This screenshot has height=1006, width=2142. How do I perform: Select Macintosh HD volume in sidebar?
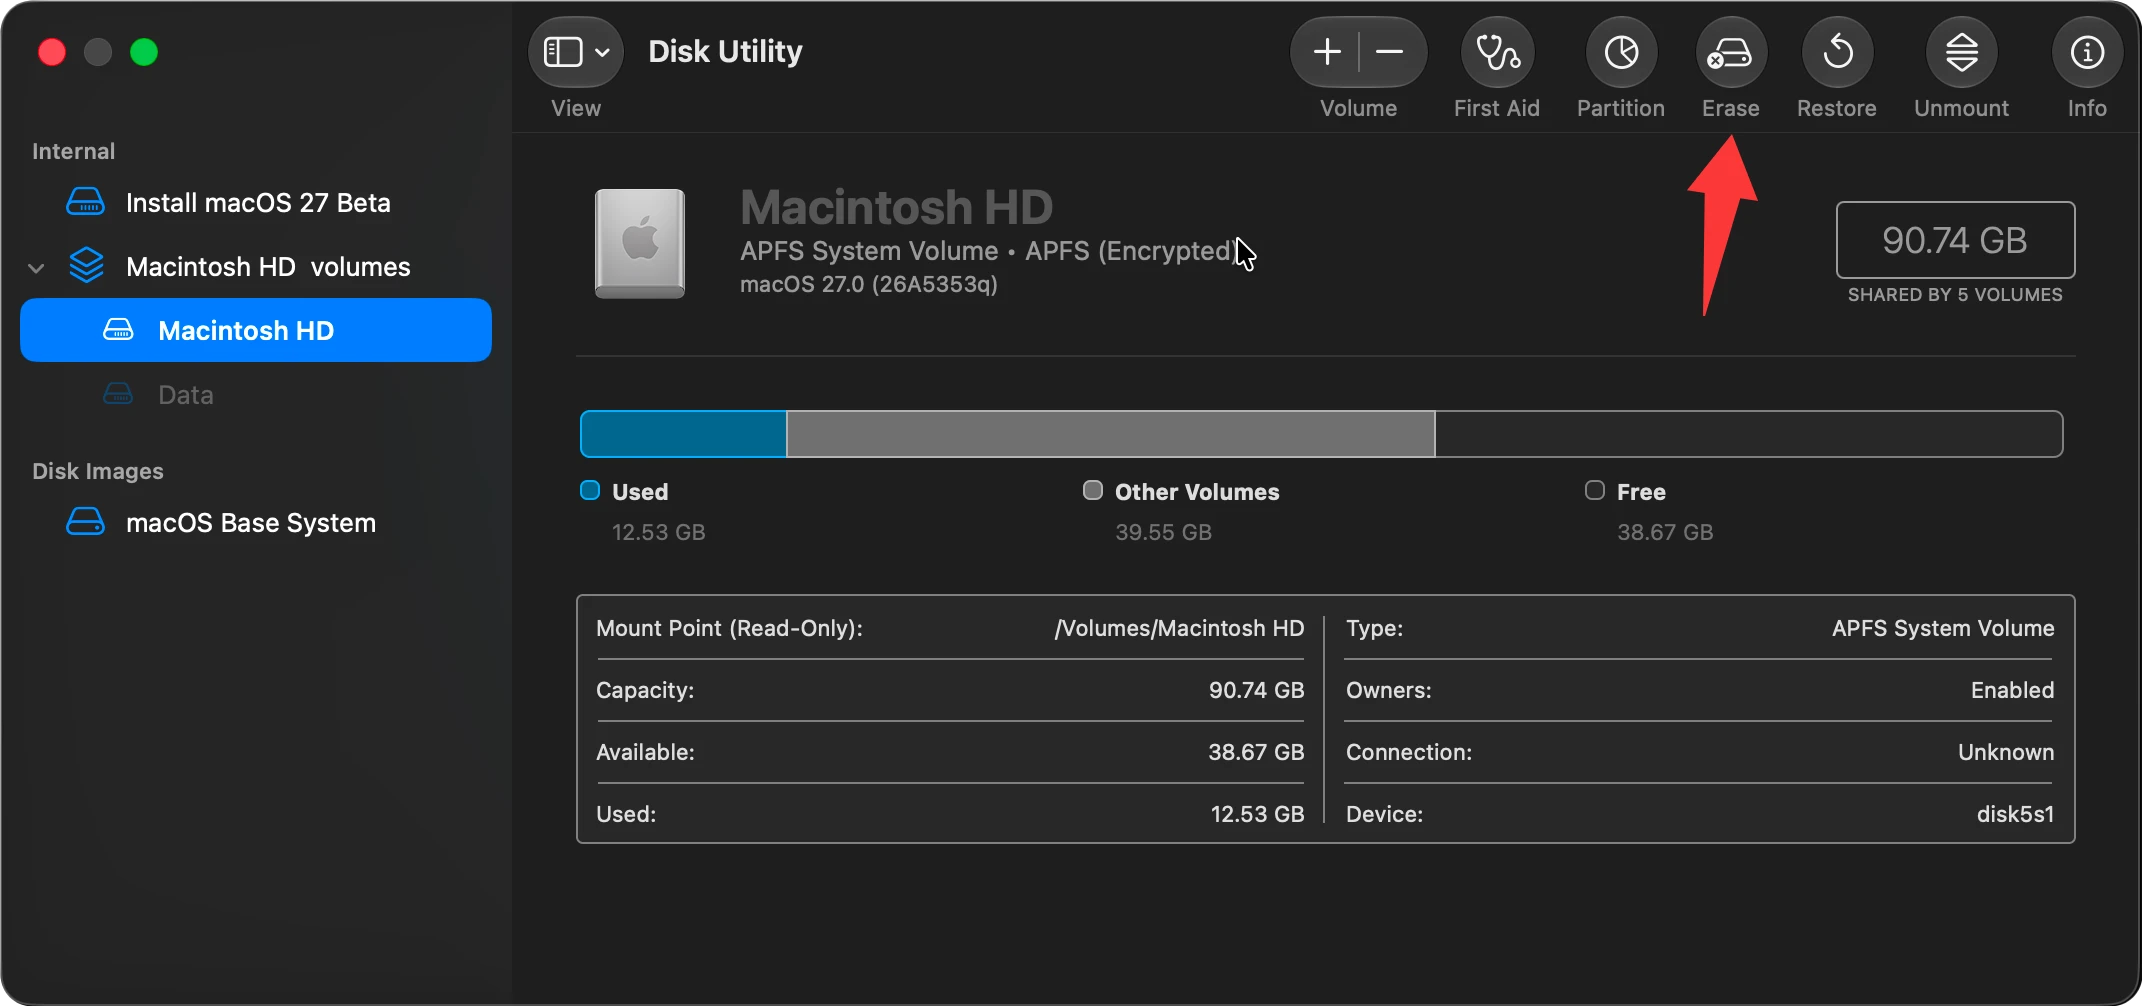click(256, 330)
